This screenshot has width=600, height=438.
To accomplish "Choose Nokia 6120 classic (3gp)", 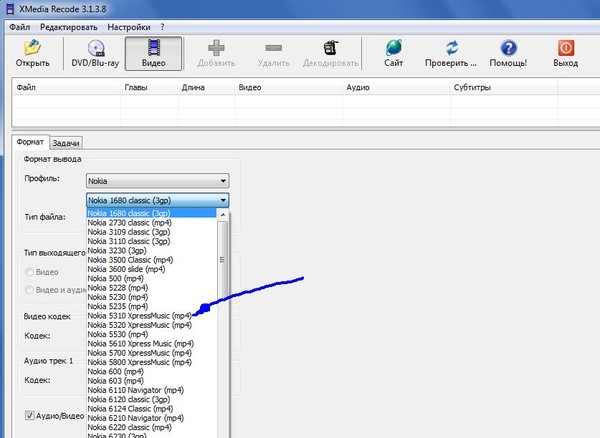I will pyautogui.click(x=152, y=399).
